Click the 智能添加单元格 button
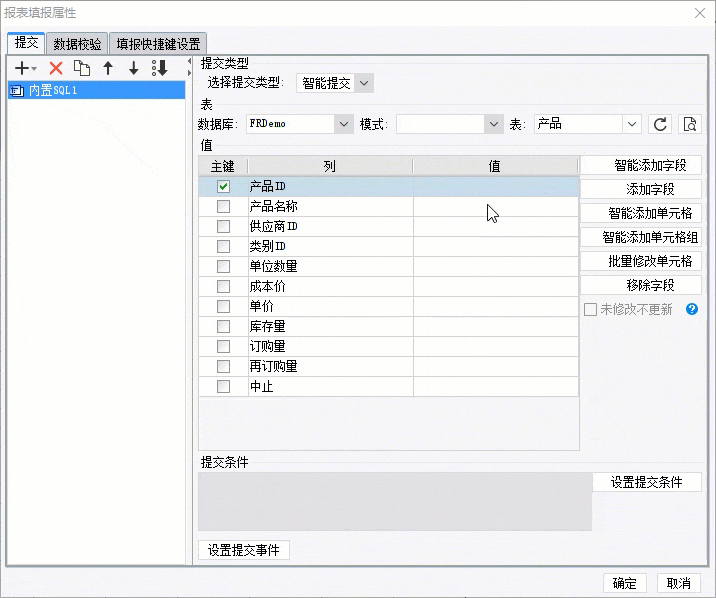The width and height of the screenshot is (716, 598). [641, 213]
